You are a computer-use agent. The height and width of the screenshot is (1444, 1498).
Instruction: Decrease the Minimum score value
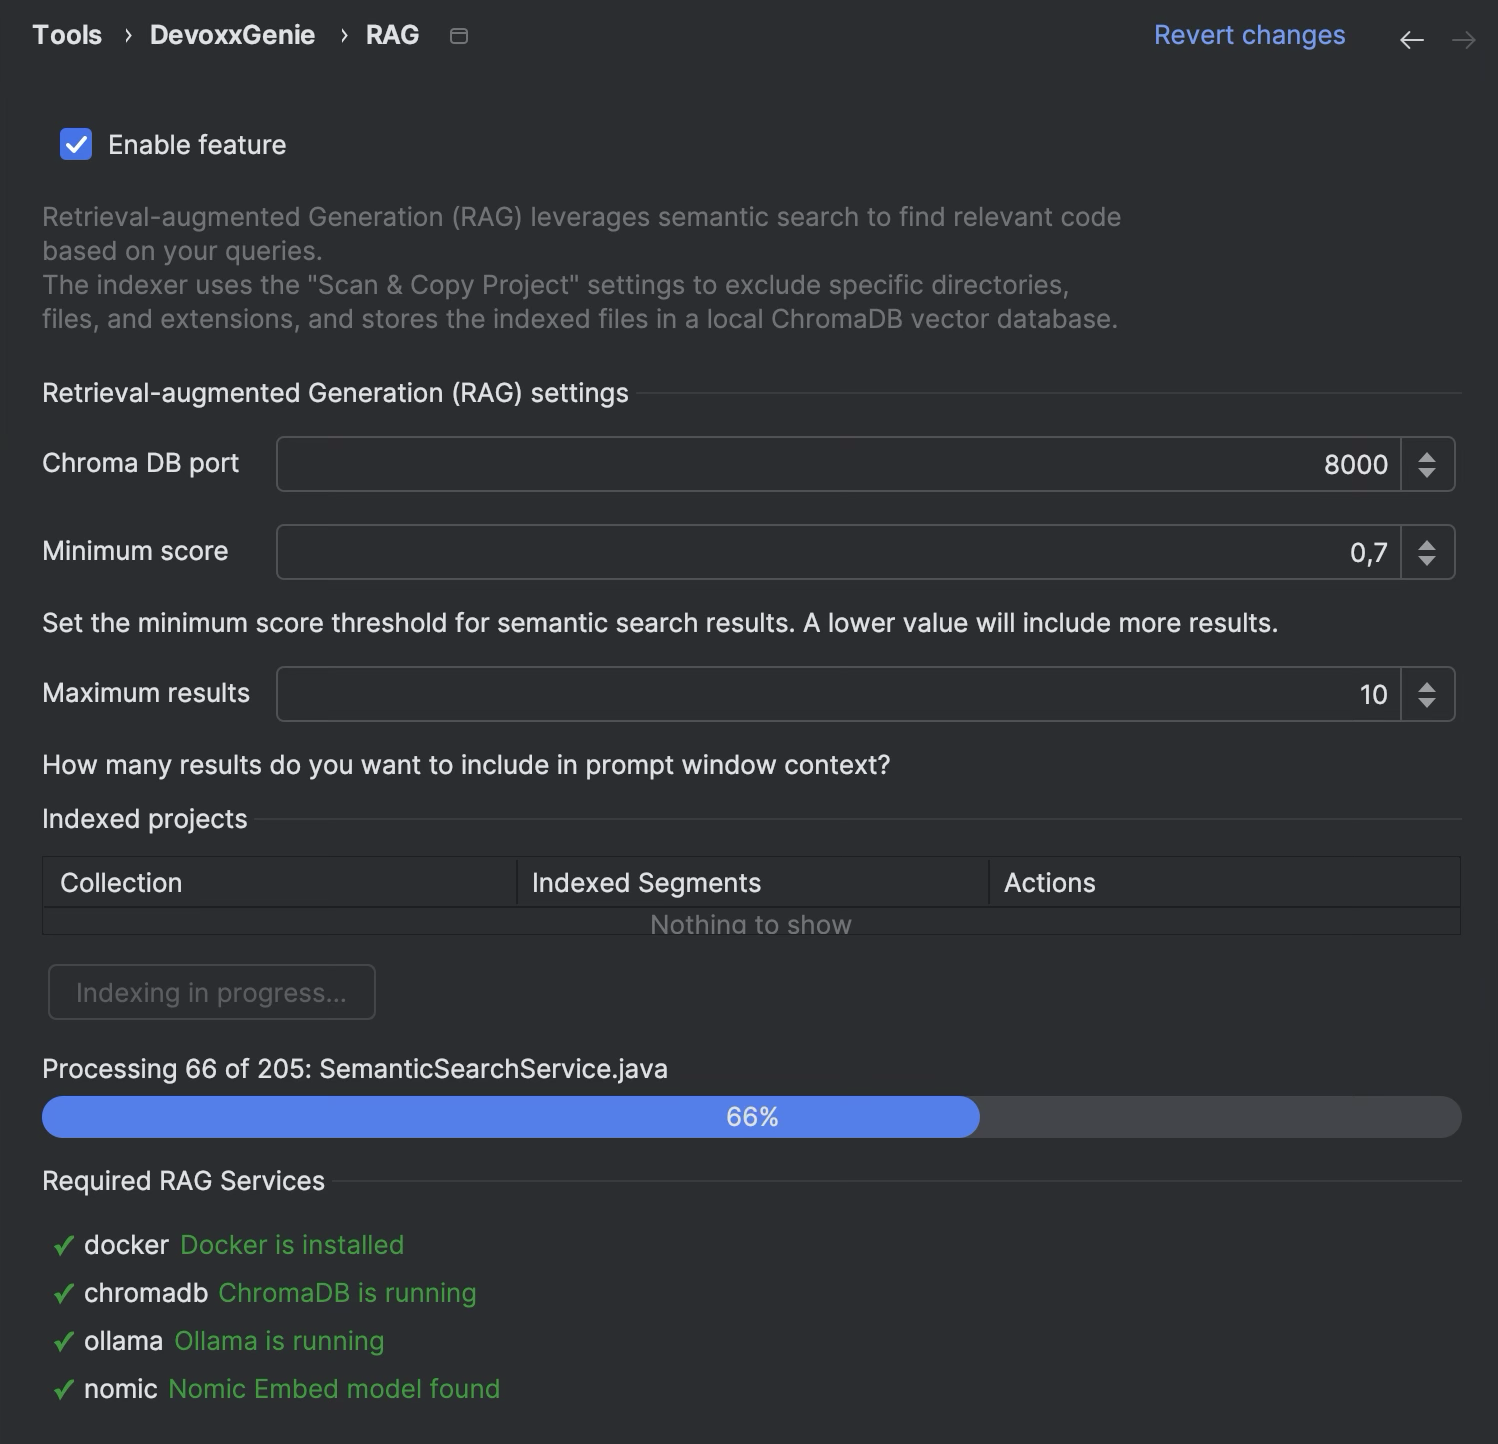pyautogui.click(x=1427, y=561)
